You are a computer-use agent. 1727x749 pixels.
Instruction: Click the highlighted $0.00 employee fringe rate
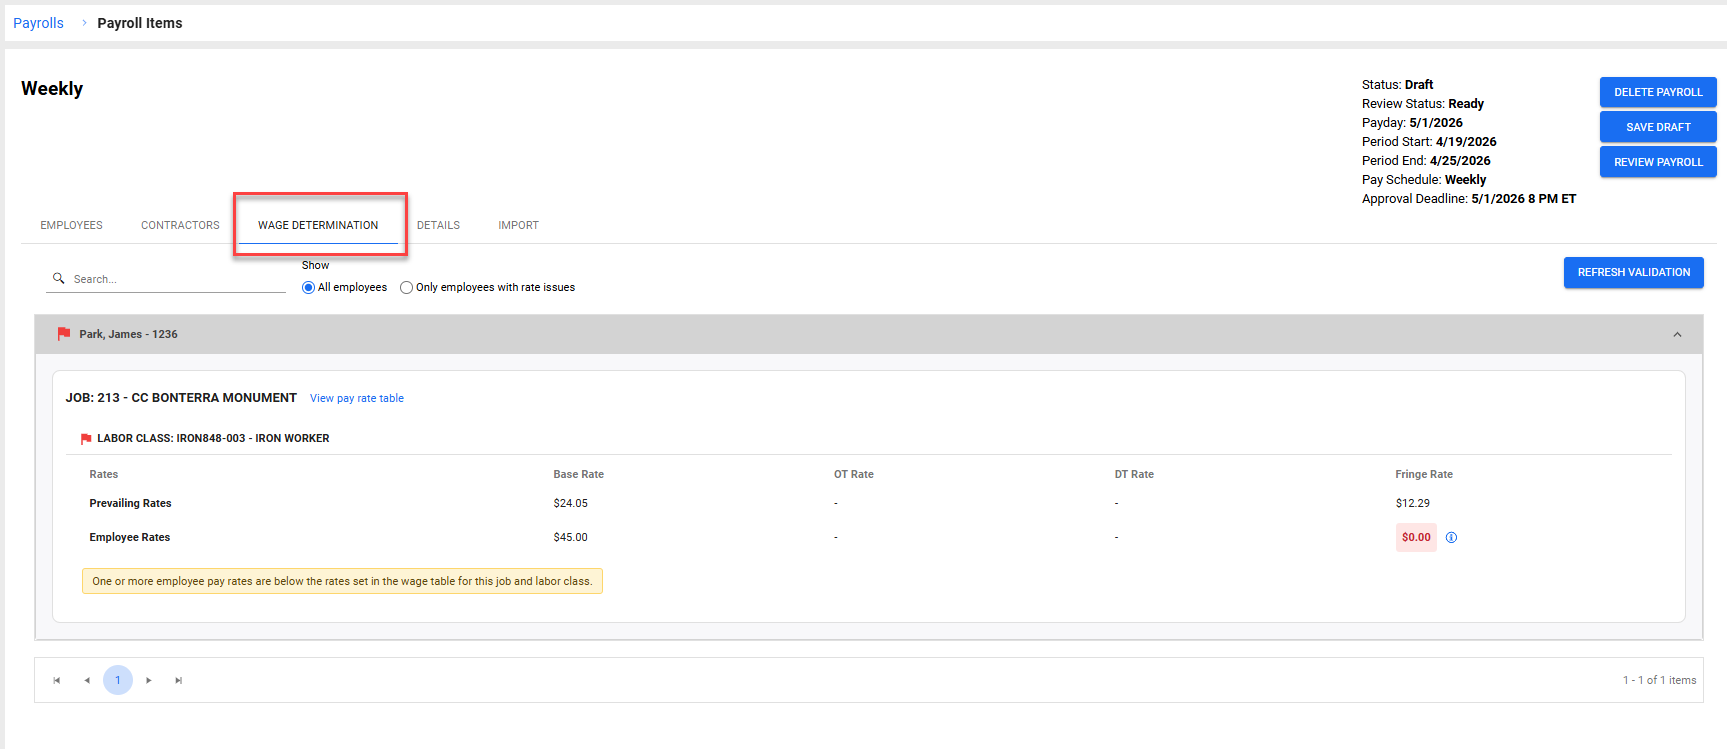pos(1416,538)
